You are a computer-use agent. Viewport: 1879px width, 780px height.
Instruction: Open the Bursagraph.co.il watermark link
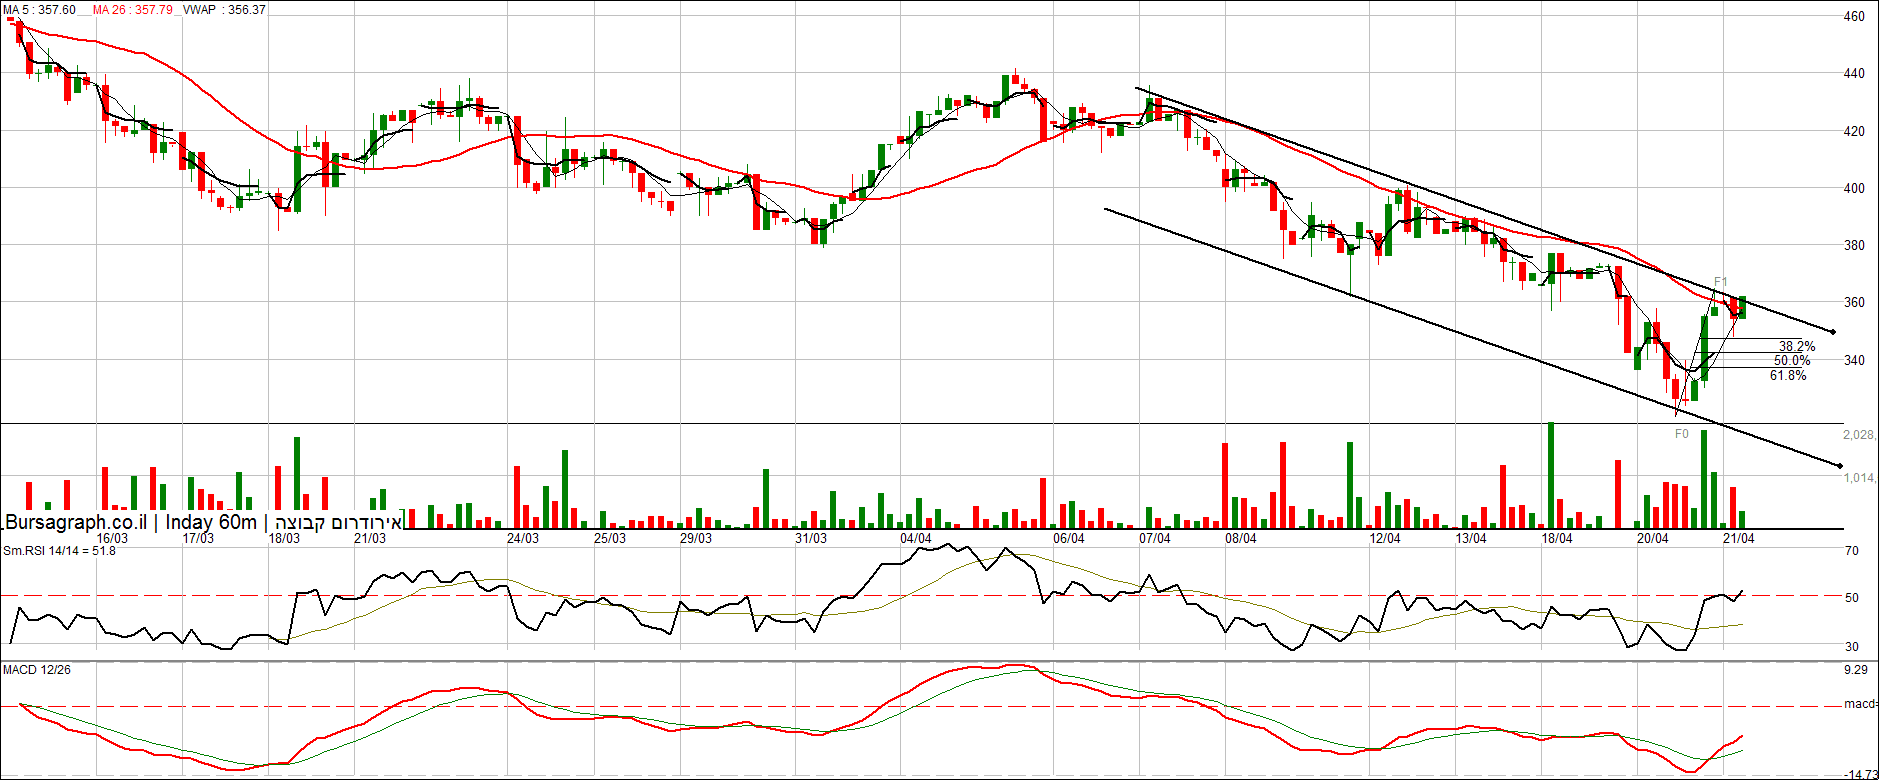[76, 522]
